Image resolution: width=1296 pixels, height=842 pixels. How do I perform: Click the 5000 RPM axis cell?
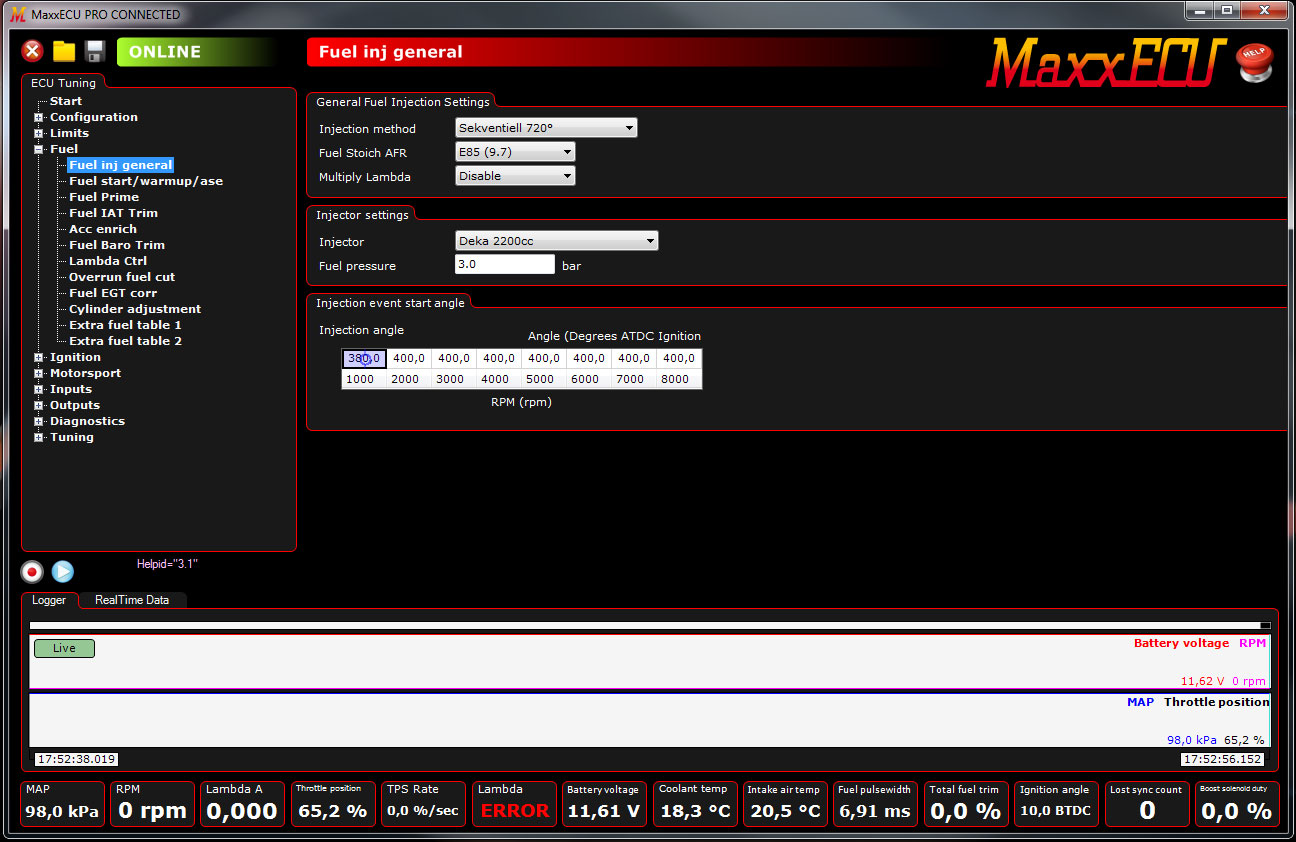tap(544, 379)
